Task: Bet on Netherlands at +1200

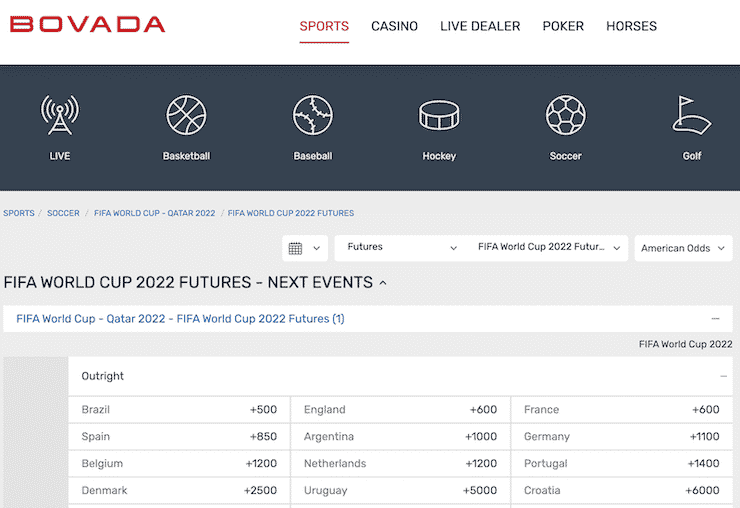Action: pyautogui.click(x=400, y=463)
